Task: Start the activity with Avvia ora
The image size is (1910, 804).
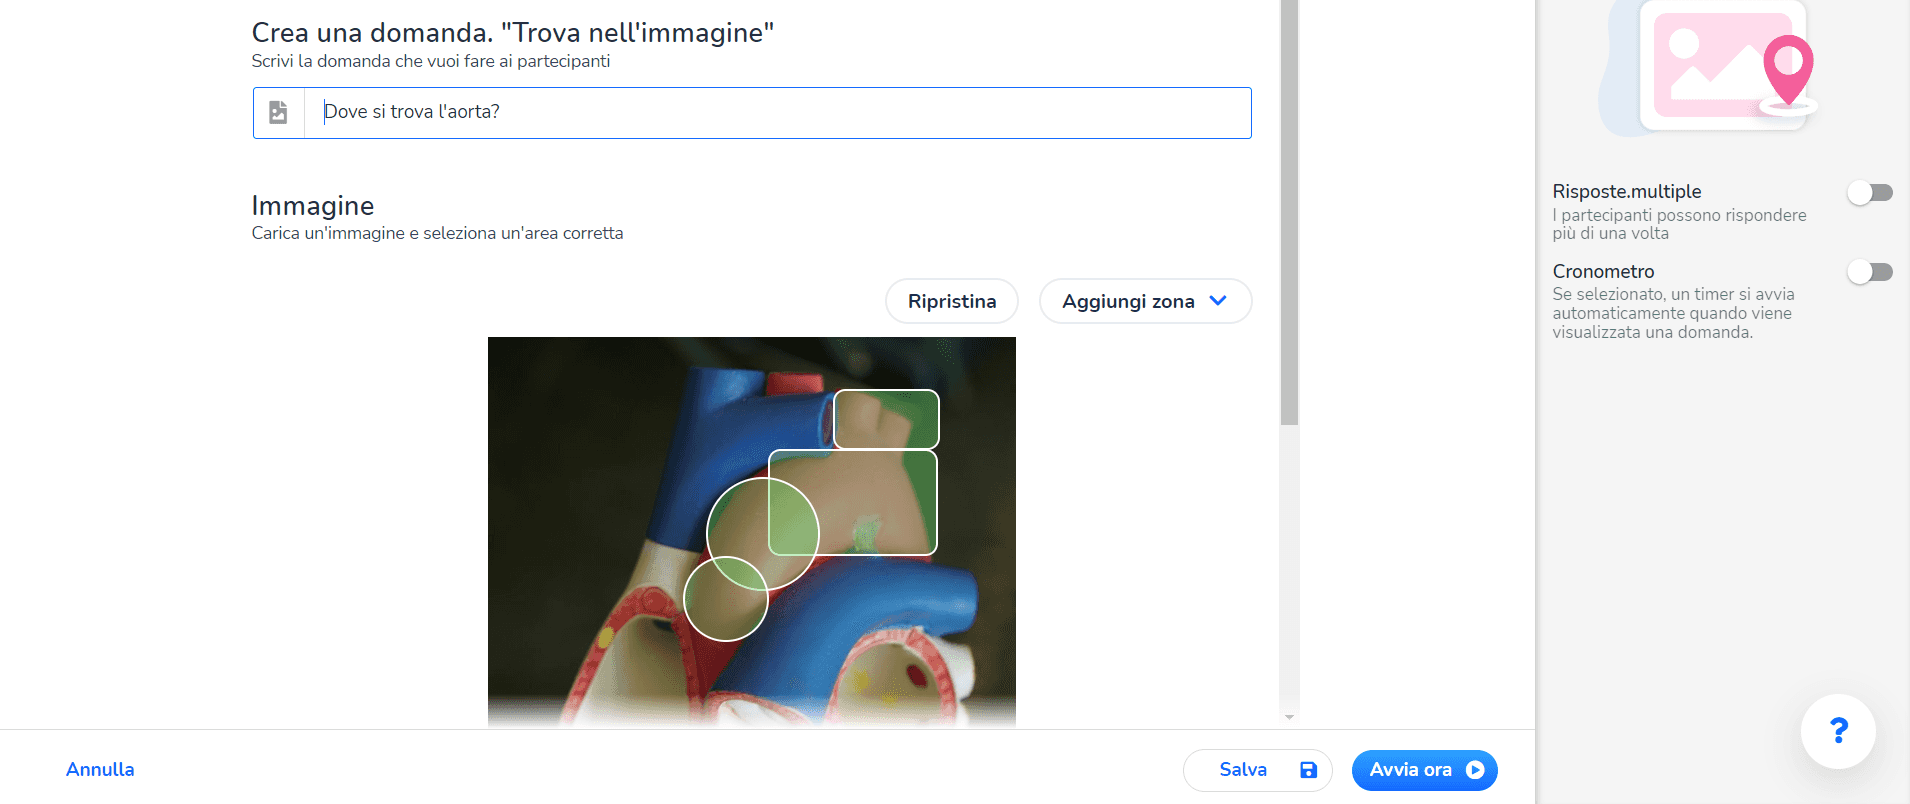Action: tap(1424, 770)
